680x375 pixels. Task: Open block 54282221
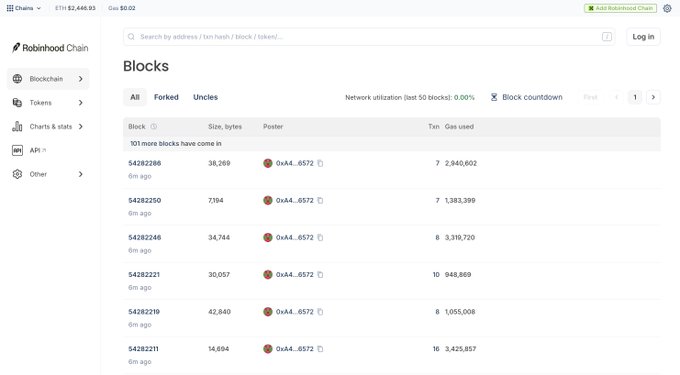(x=144, y=275)
